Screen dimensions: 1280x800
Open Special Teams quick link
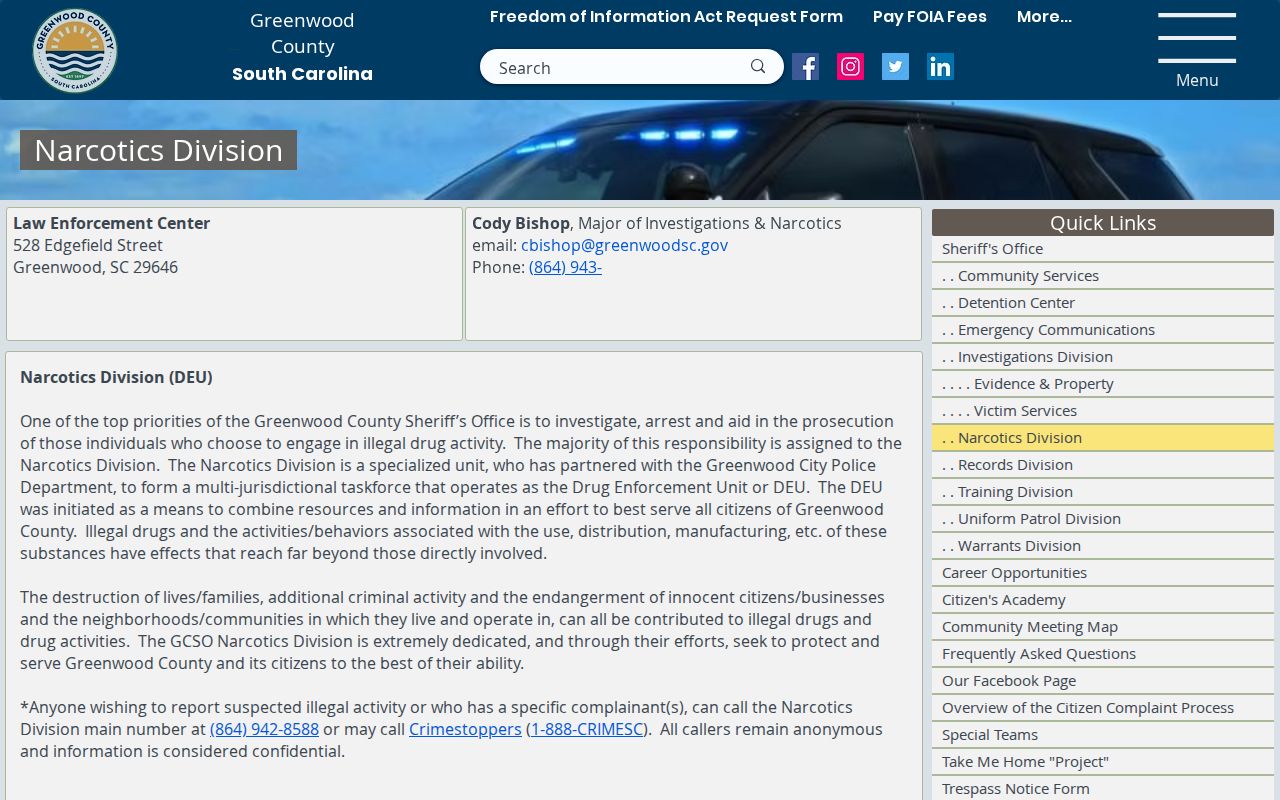(x=1103, y=735)
